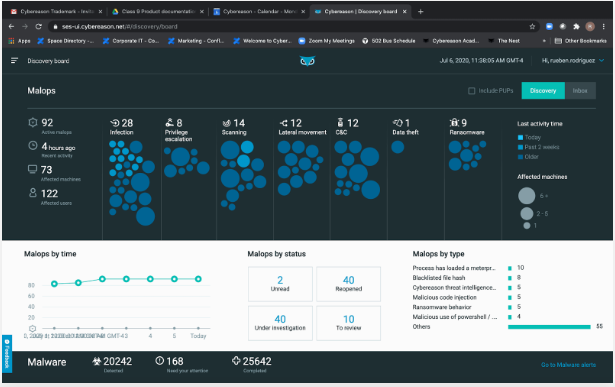Screen dimensions: 615x387
Task: Click the Cybereason owl logo
Action: (307, 61)
